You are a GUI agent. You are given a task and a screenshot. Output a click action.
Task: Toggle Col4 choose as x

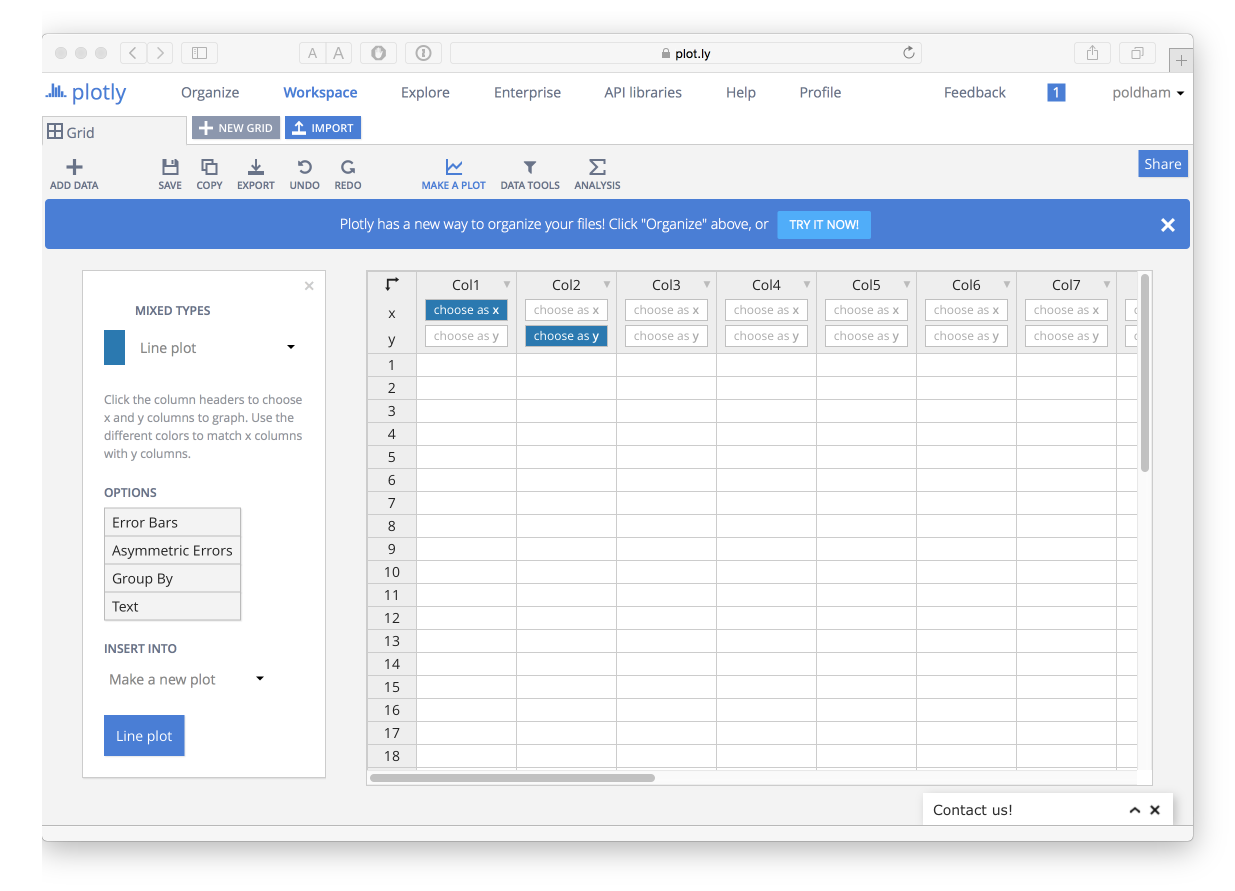pyautogui.click(x=766, y=310)
